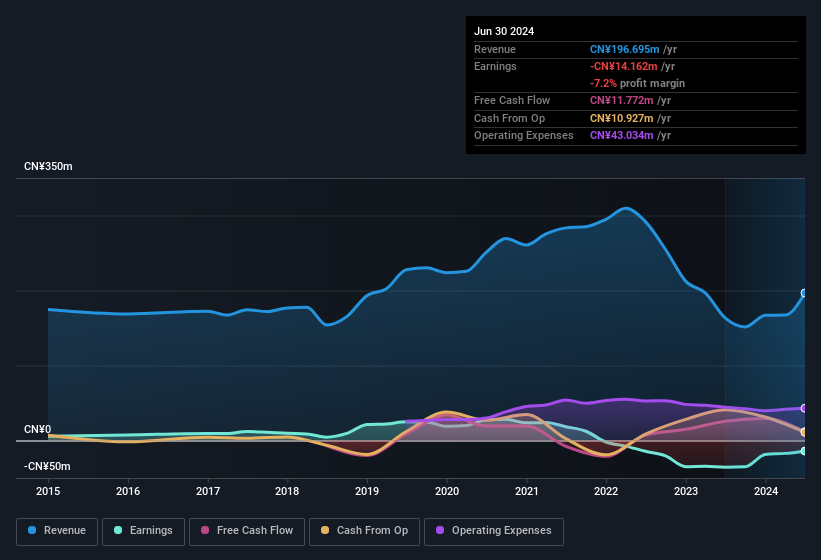Click the CN¥350m y-axis label
This screenshot has width=821, height=560.
48,166
